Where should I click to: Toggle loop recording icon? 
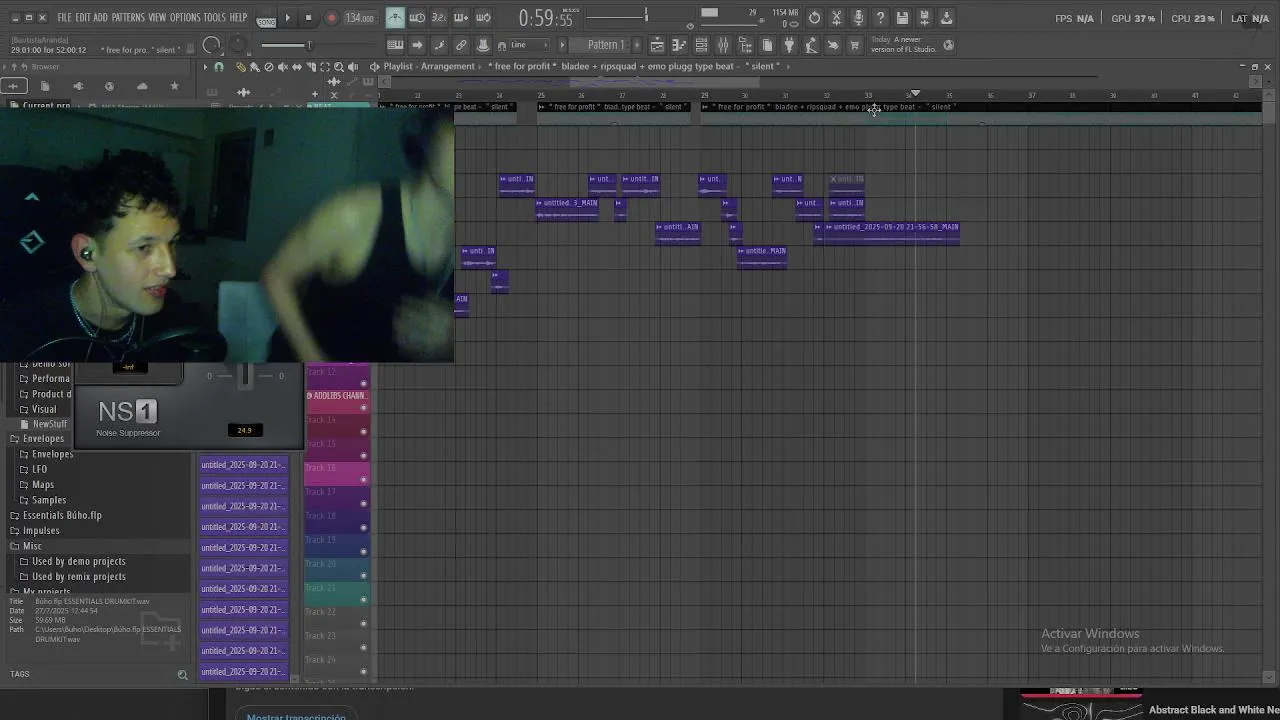483,18
